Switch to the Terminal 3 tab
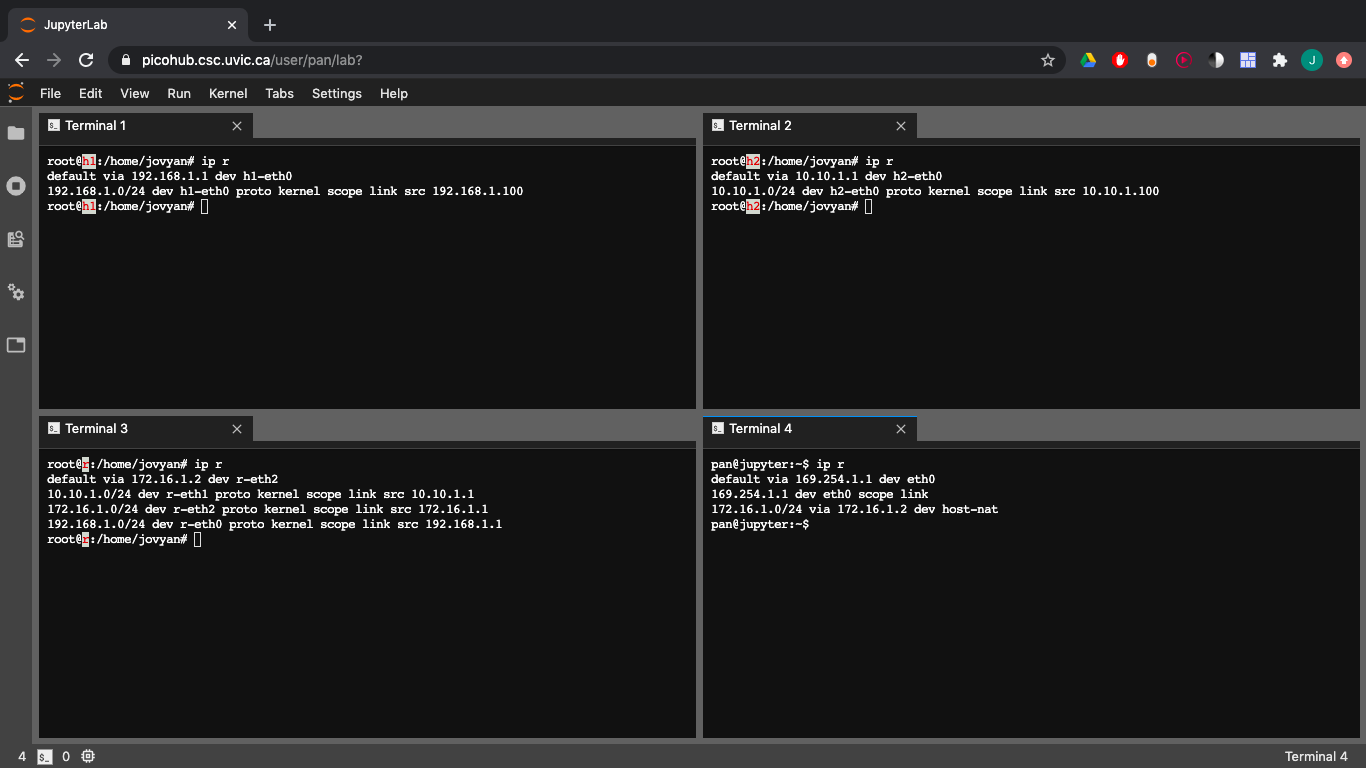 pyautogui.click(x=95, y=429)
